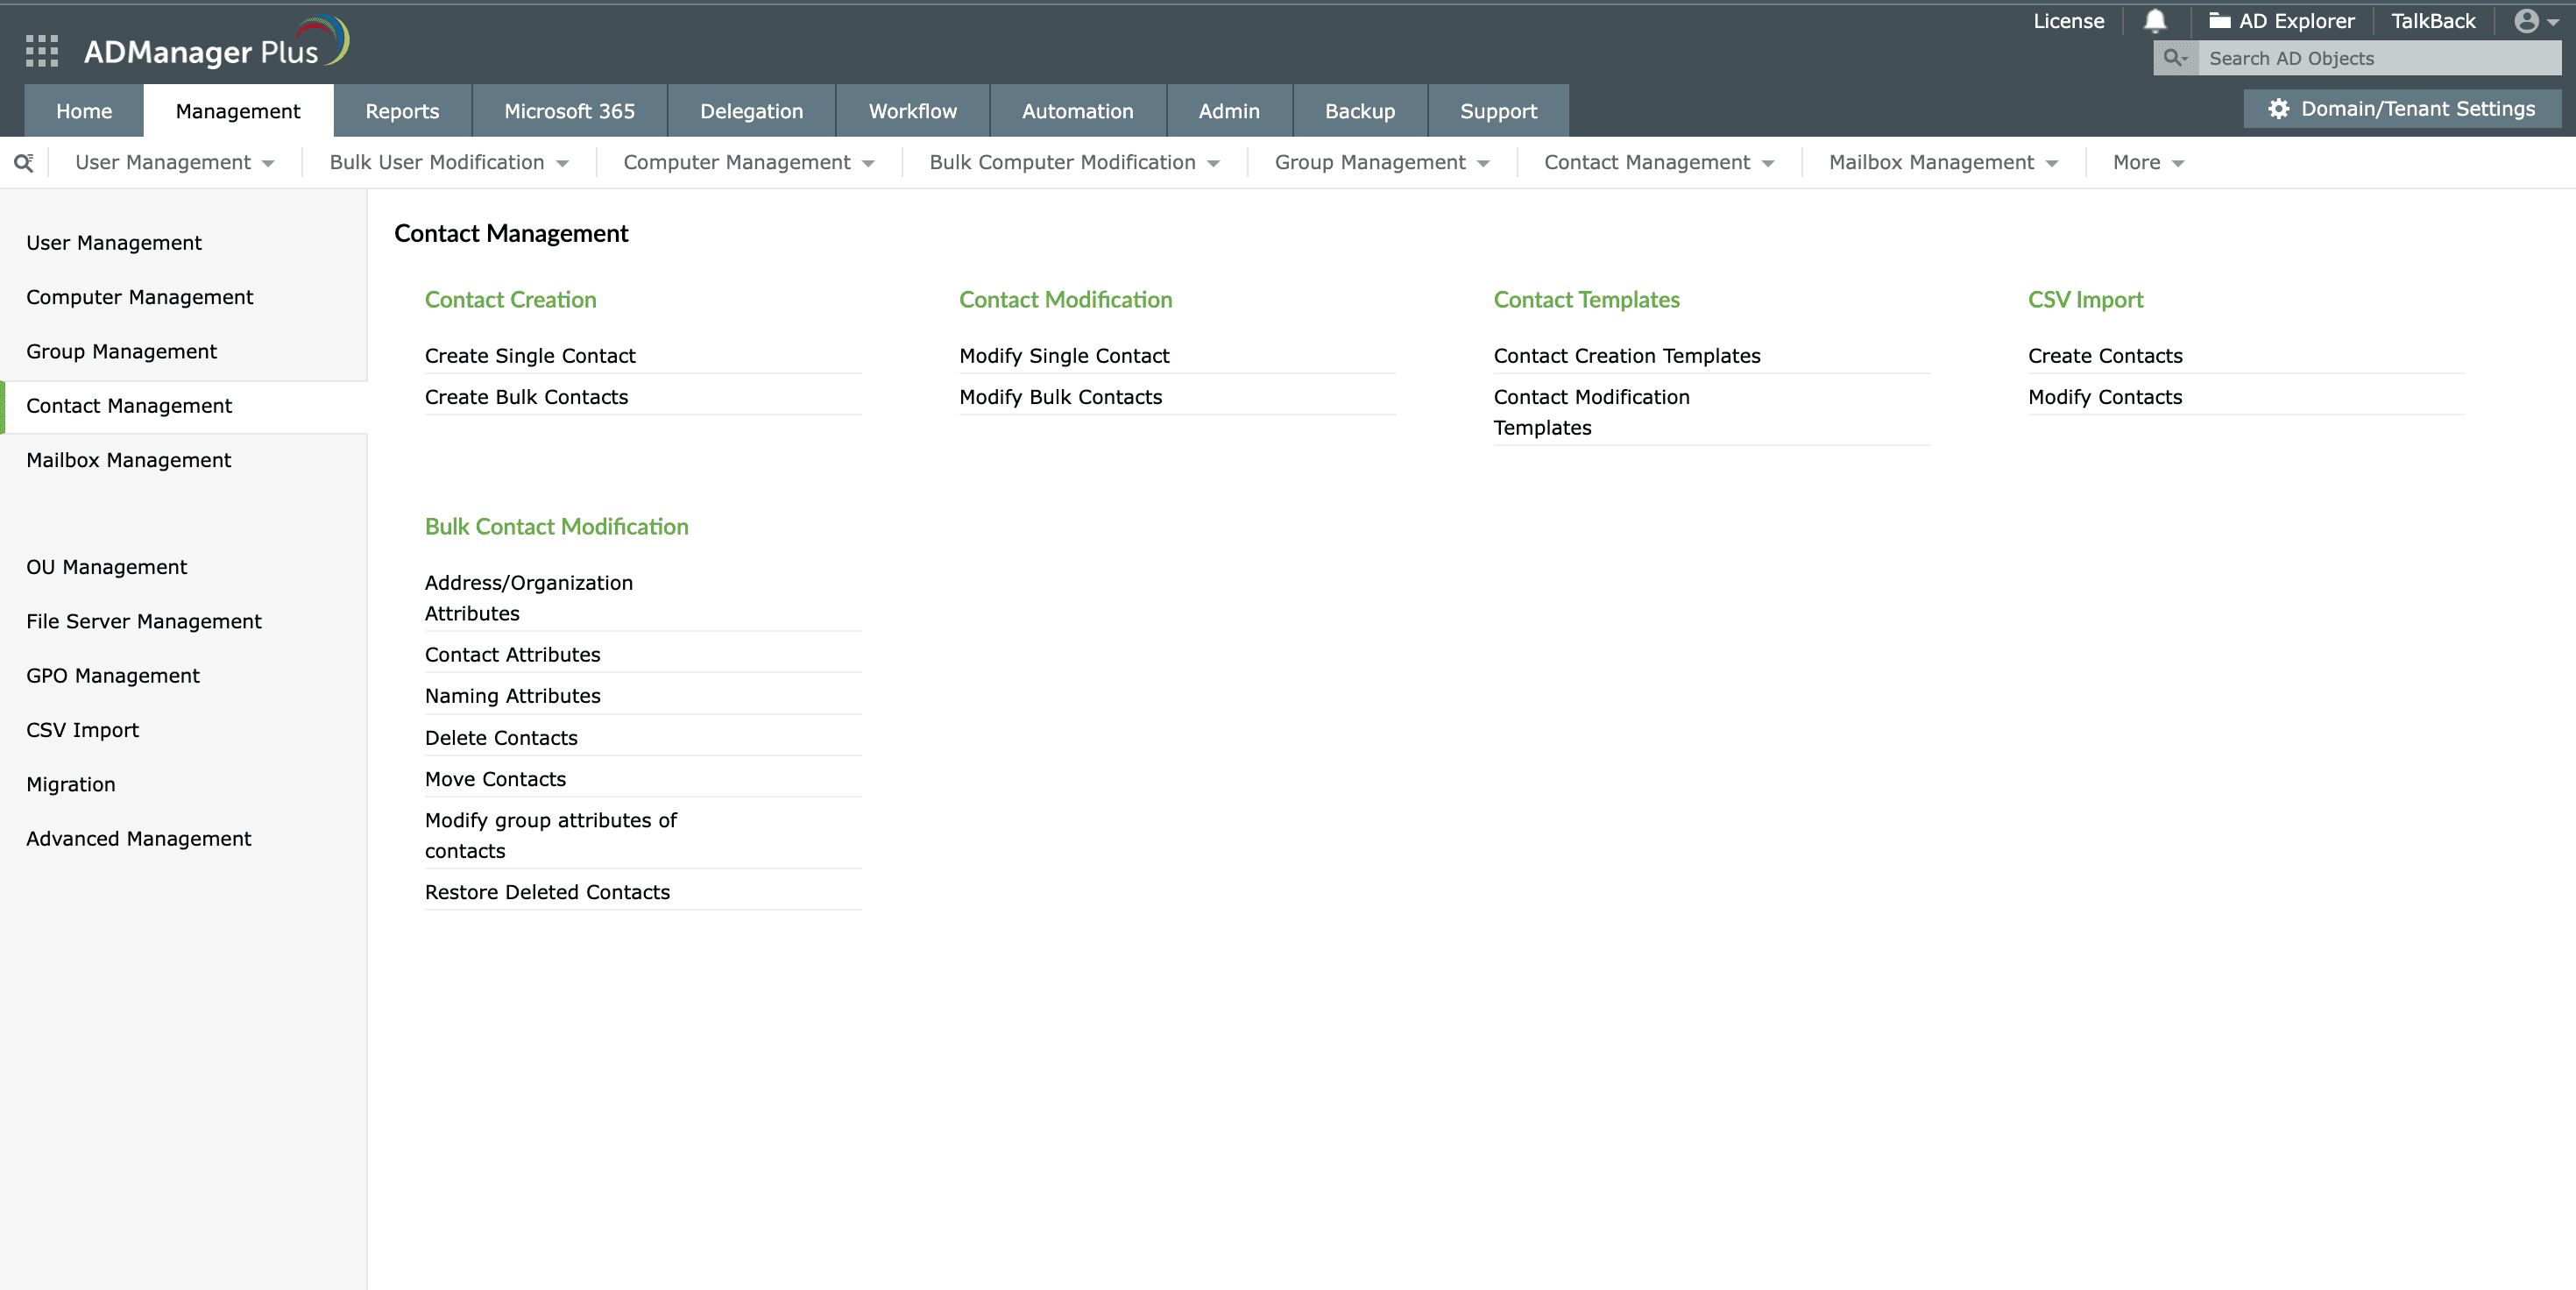This screenshot has height=1290, width=2576.
Task: Click the search AD objects magnifier icon
Action: pyautogui.click(x=2174, y=58)
